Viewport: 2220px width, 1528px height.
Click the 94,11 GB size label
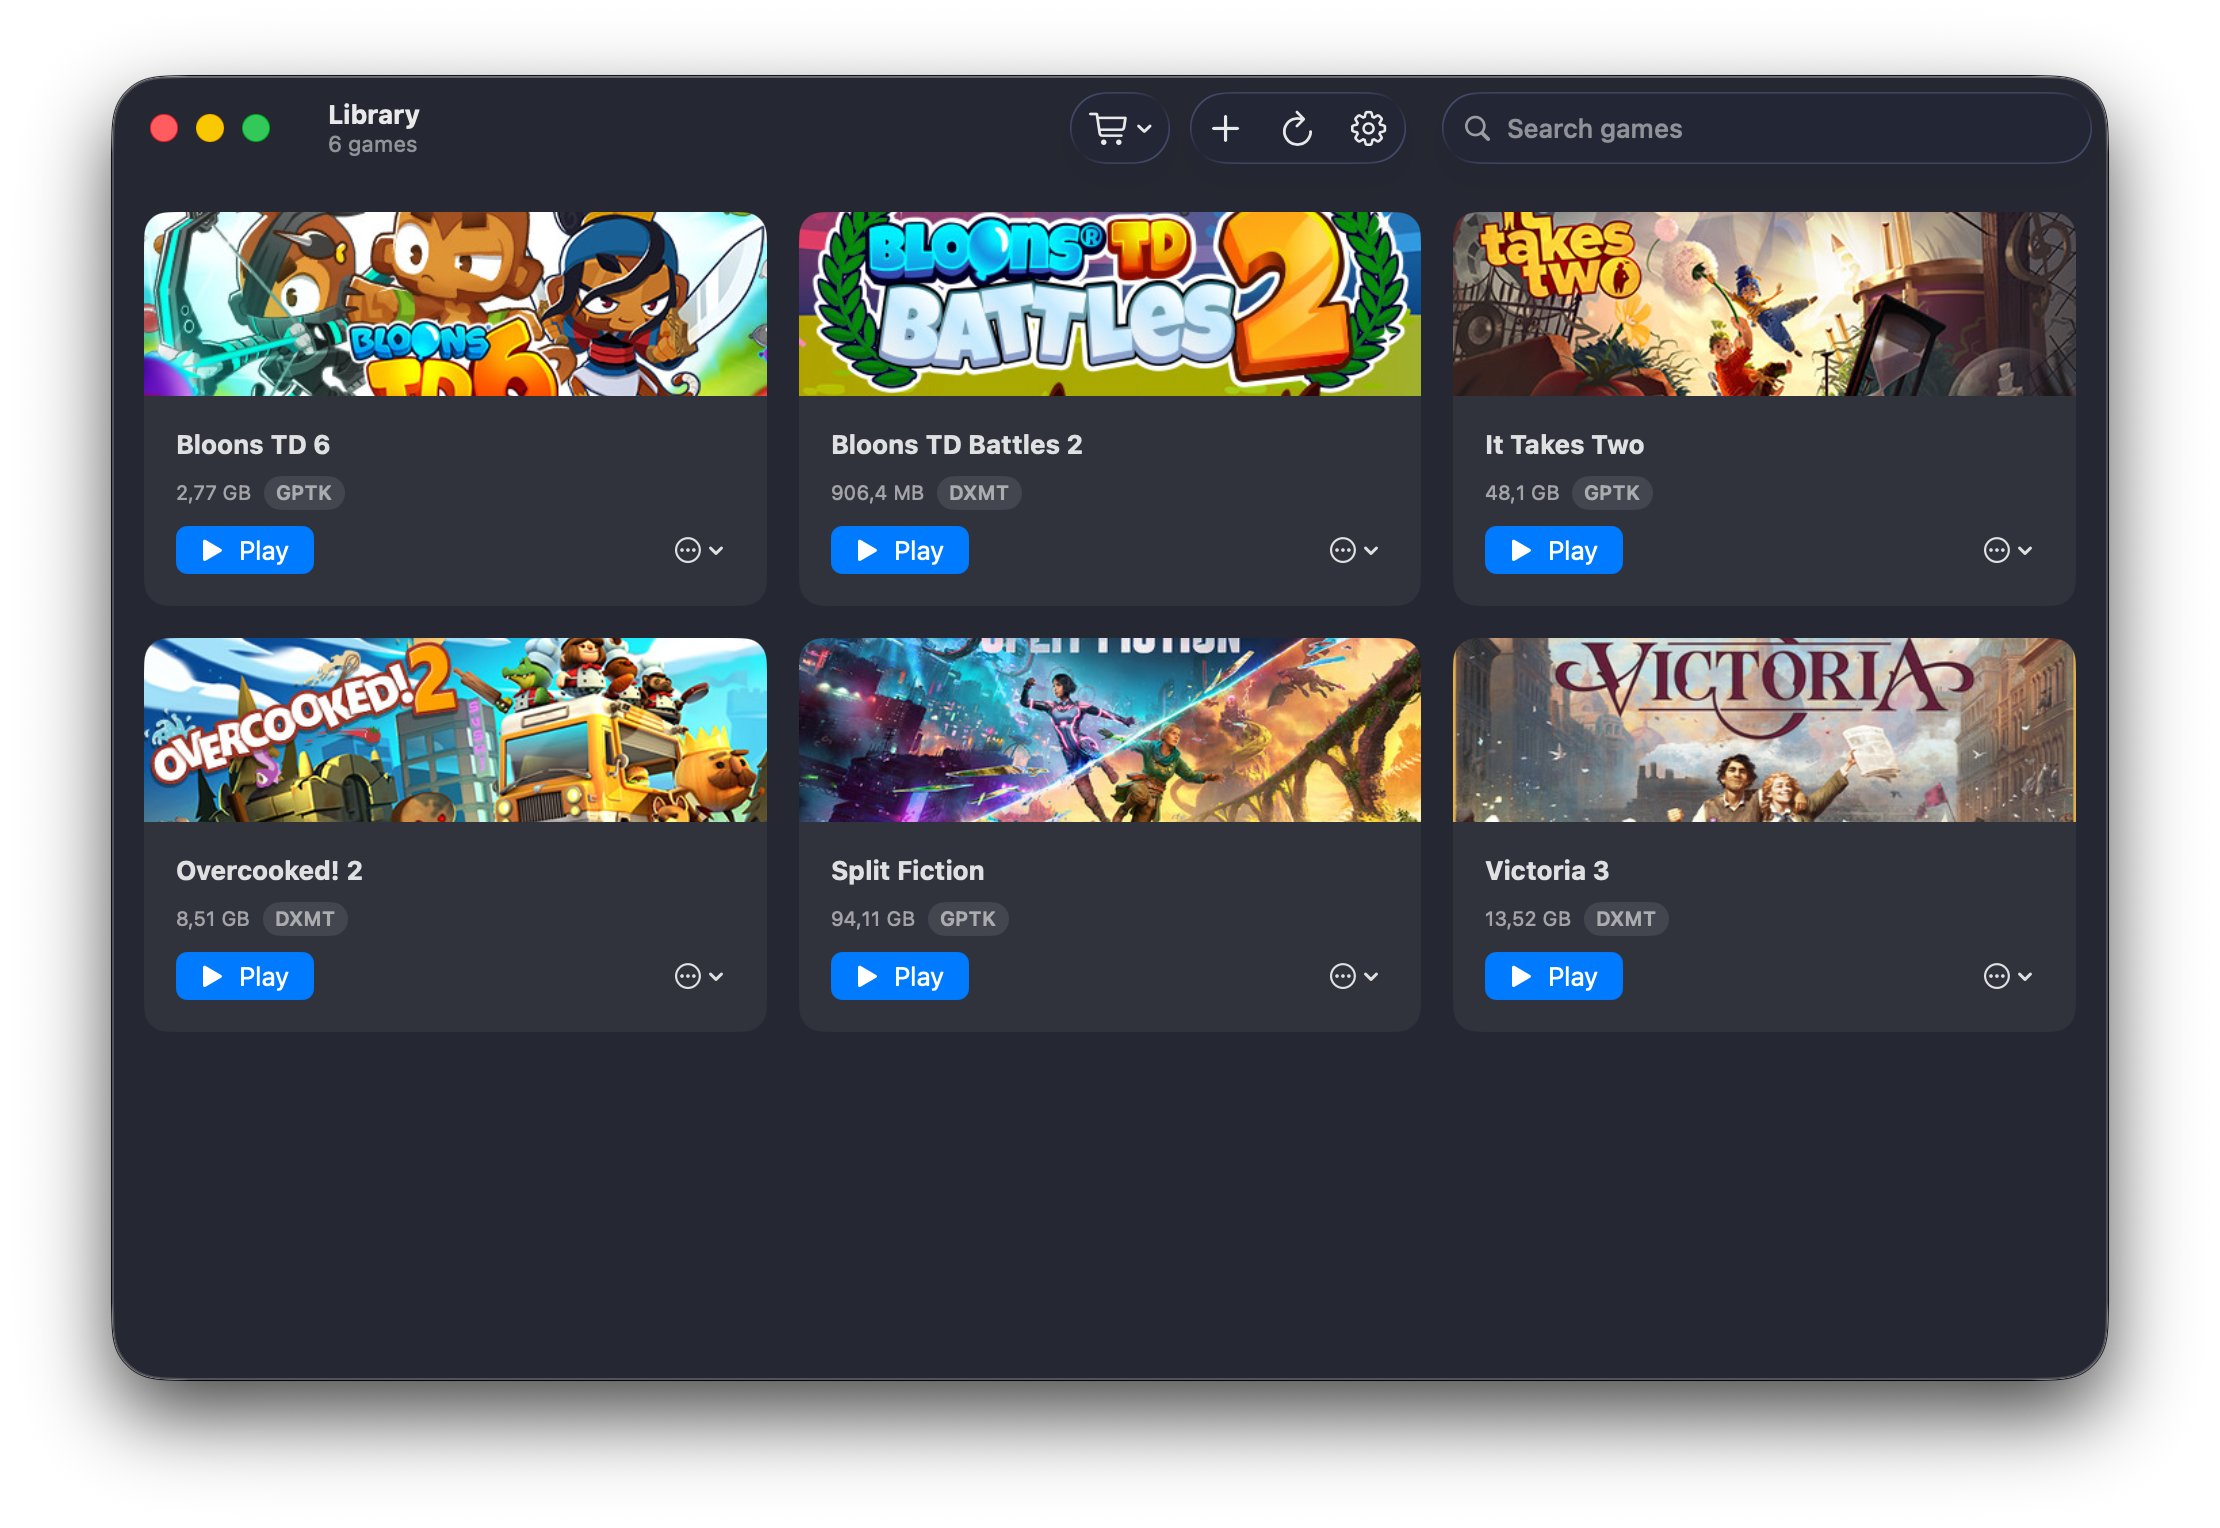(873, 919)
